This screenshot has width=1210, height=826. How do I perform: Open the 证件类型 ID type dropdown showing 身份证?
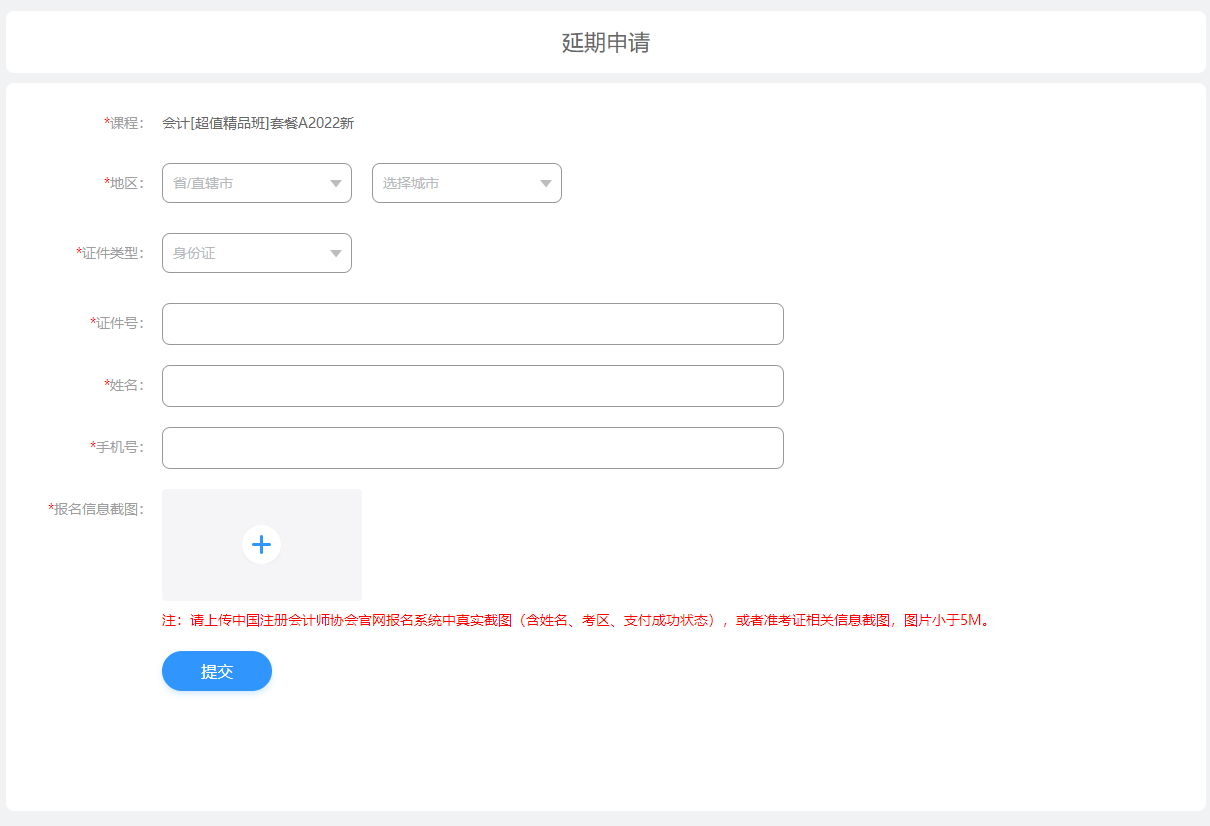pyautogui.click(x=256, y=253)
